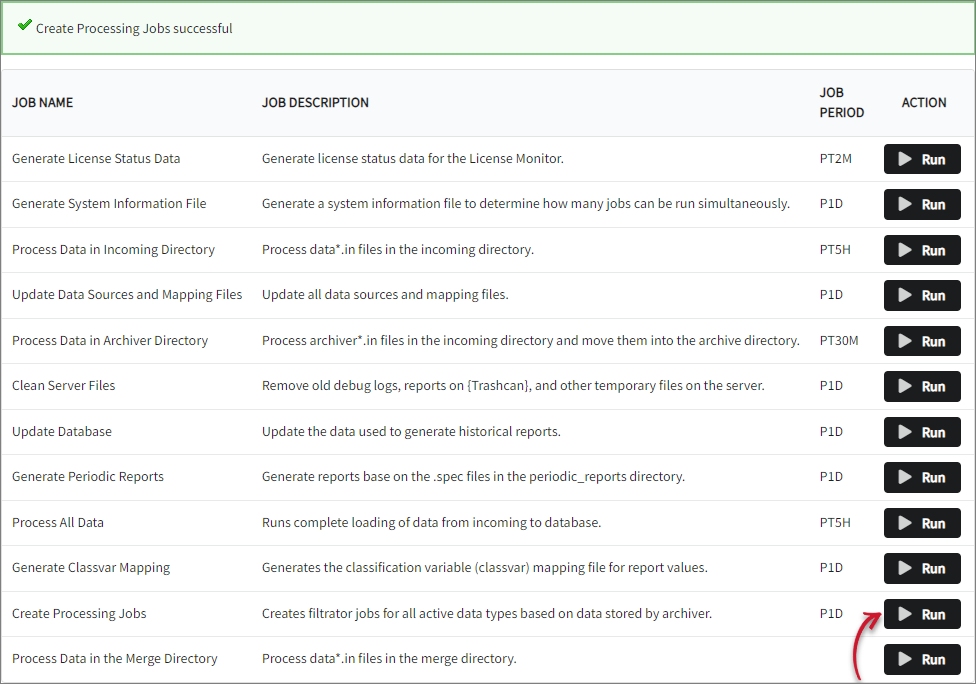Image resolution: width=976 pixels, height=684 pixels.
Task: Open the Create Processing Jobs job
Action: tap(79, 613)
